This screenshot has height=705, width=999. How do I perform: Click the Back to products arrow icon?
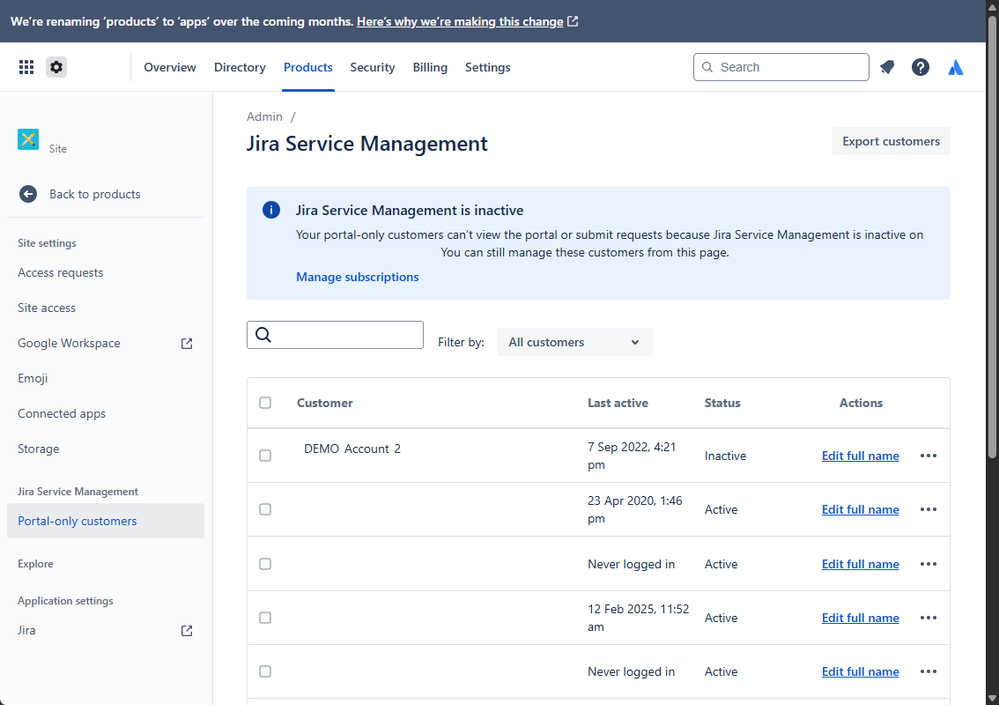coord(28,194)
